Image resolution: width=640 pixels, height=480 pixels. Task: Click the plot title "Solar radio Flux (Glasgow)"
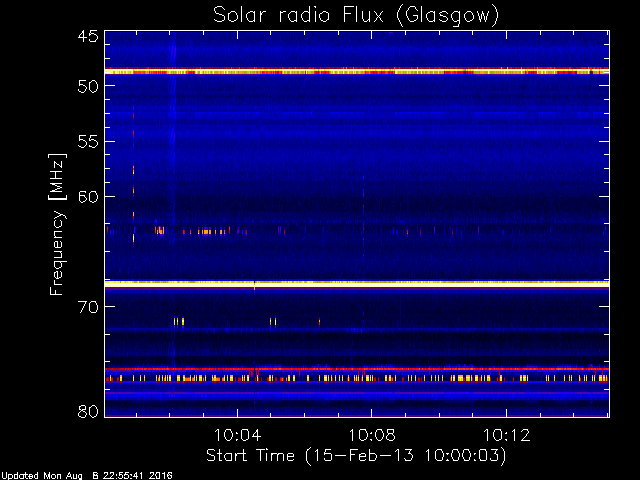coord(356,16)
